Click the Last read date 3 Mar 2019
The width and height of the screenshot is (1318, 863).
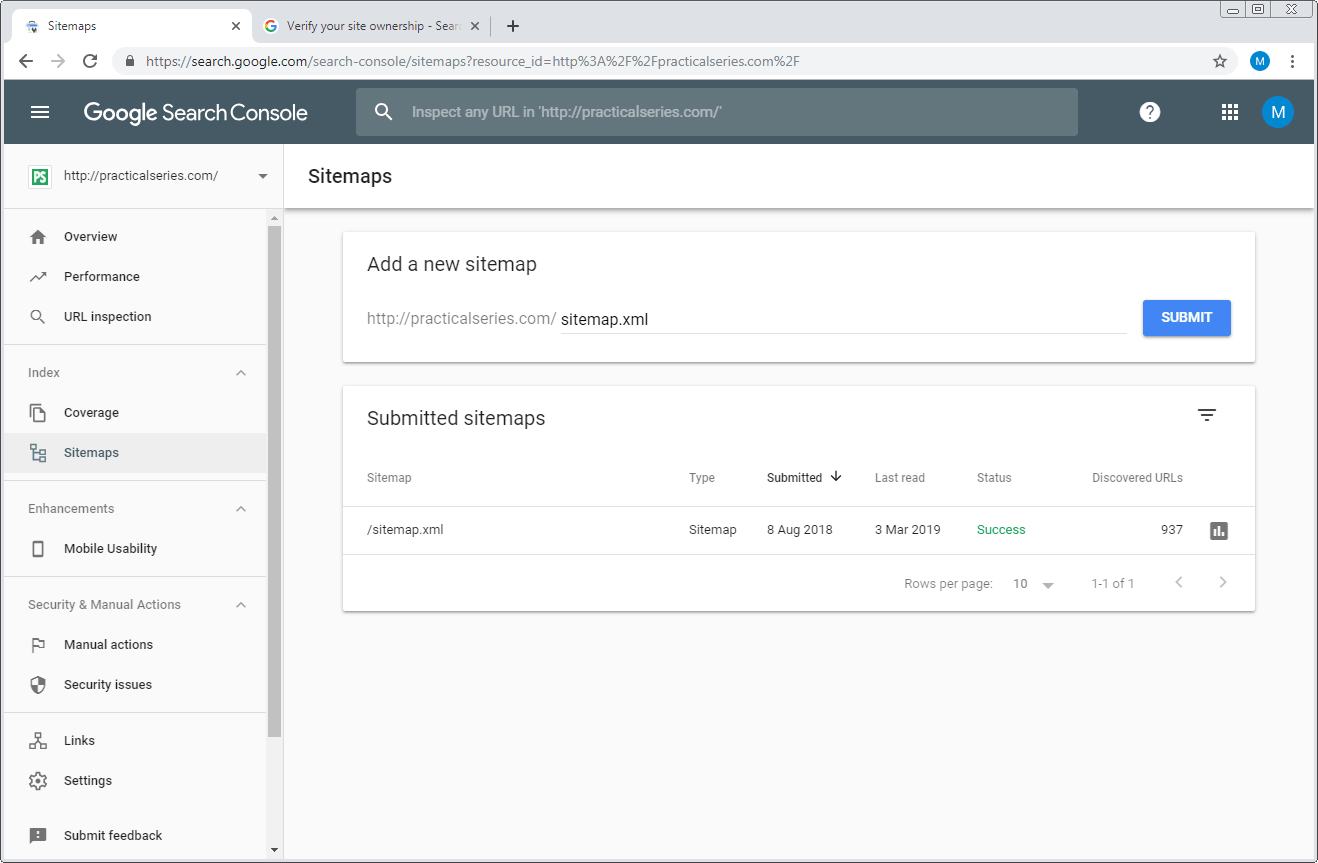[x=908, y=530]
